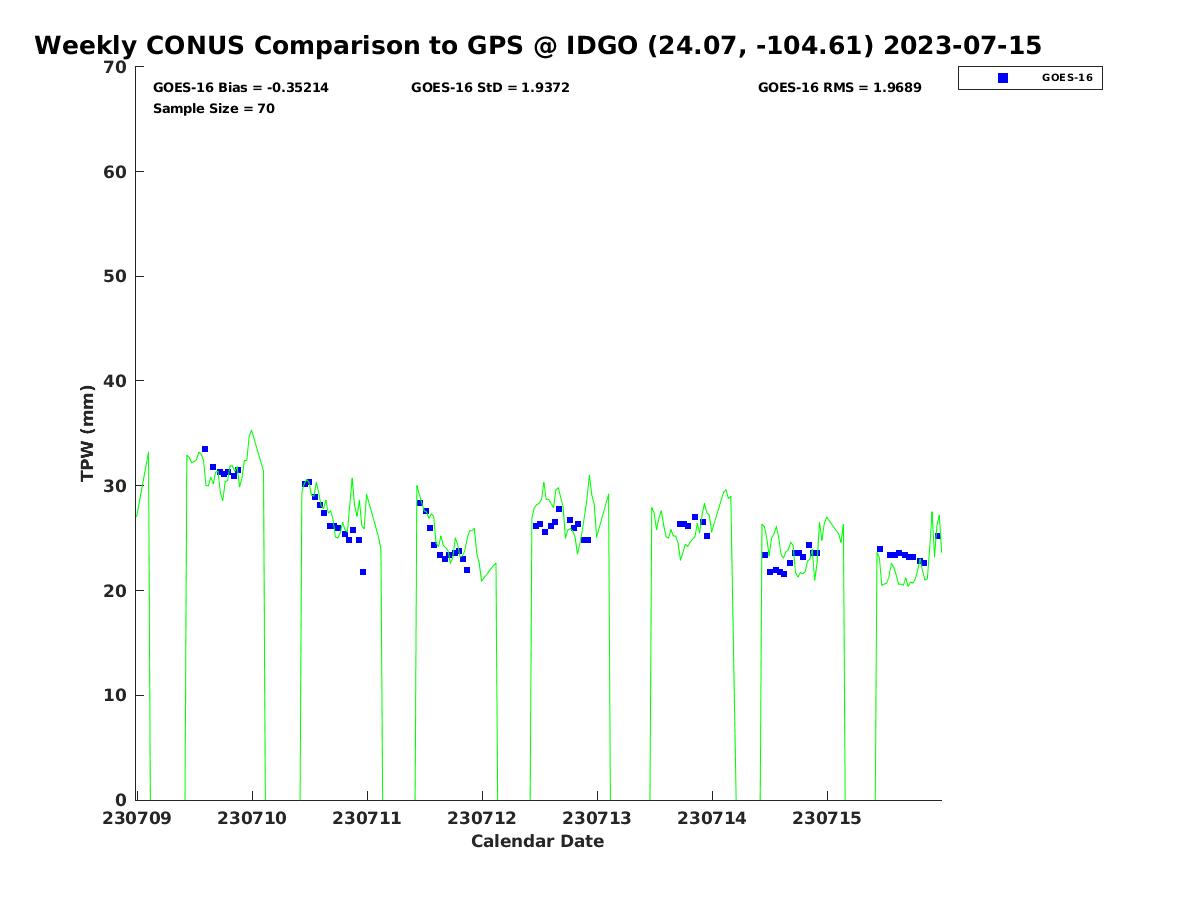Click the highest blue GOES-16 data point
The image size is (1200, 900).
tap(205, 450)
